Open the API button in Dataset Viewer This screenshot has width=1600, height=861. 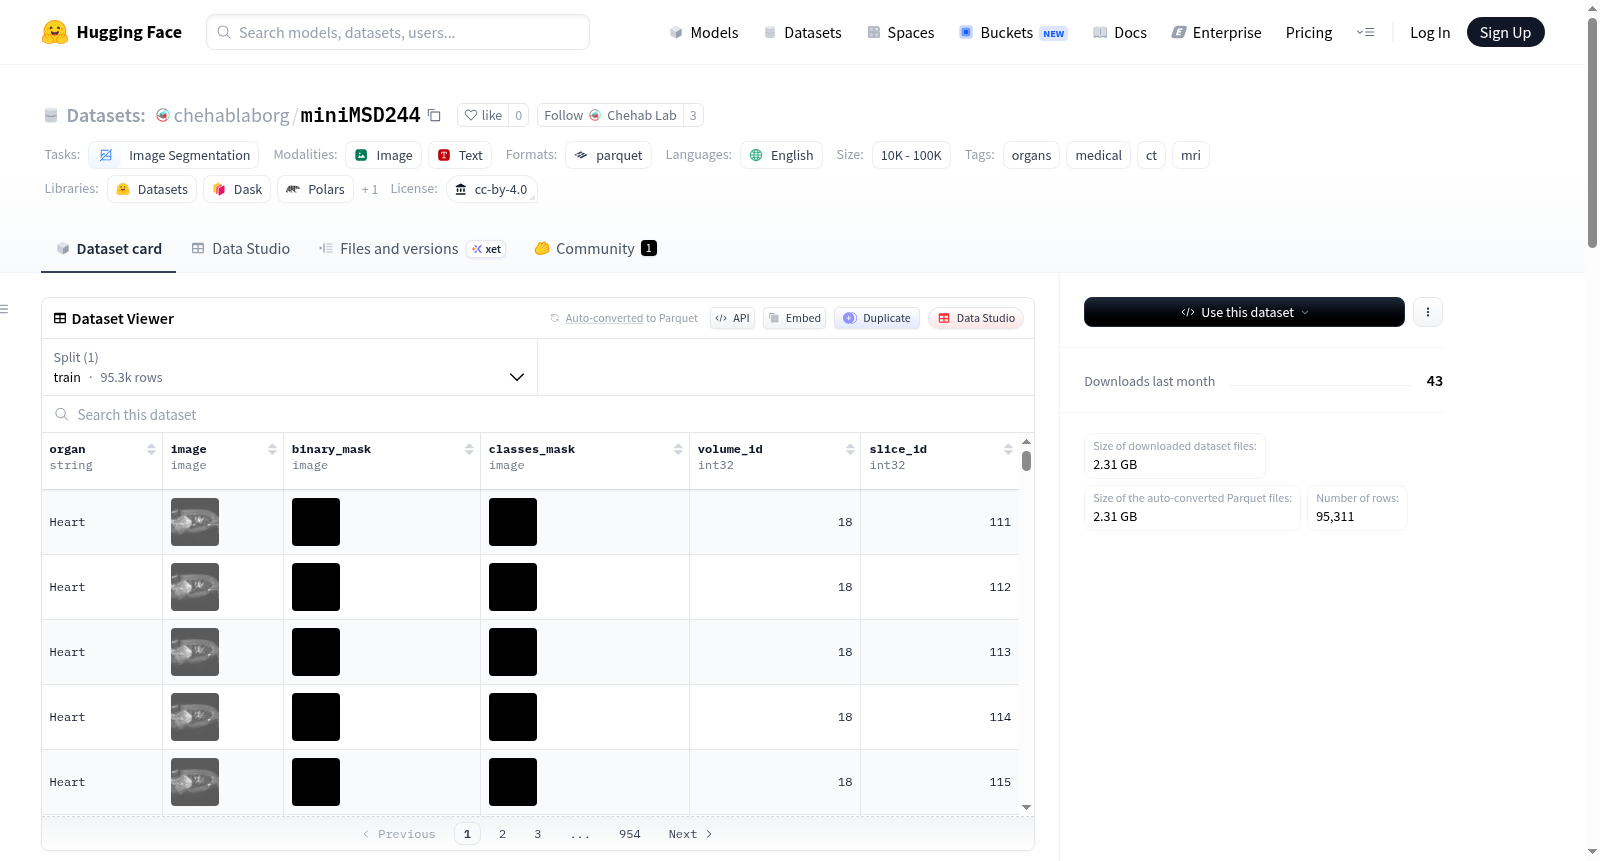(732, 318)
